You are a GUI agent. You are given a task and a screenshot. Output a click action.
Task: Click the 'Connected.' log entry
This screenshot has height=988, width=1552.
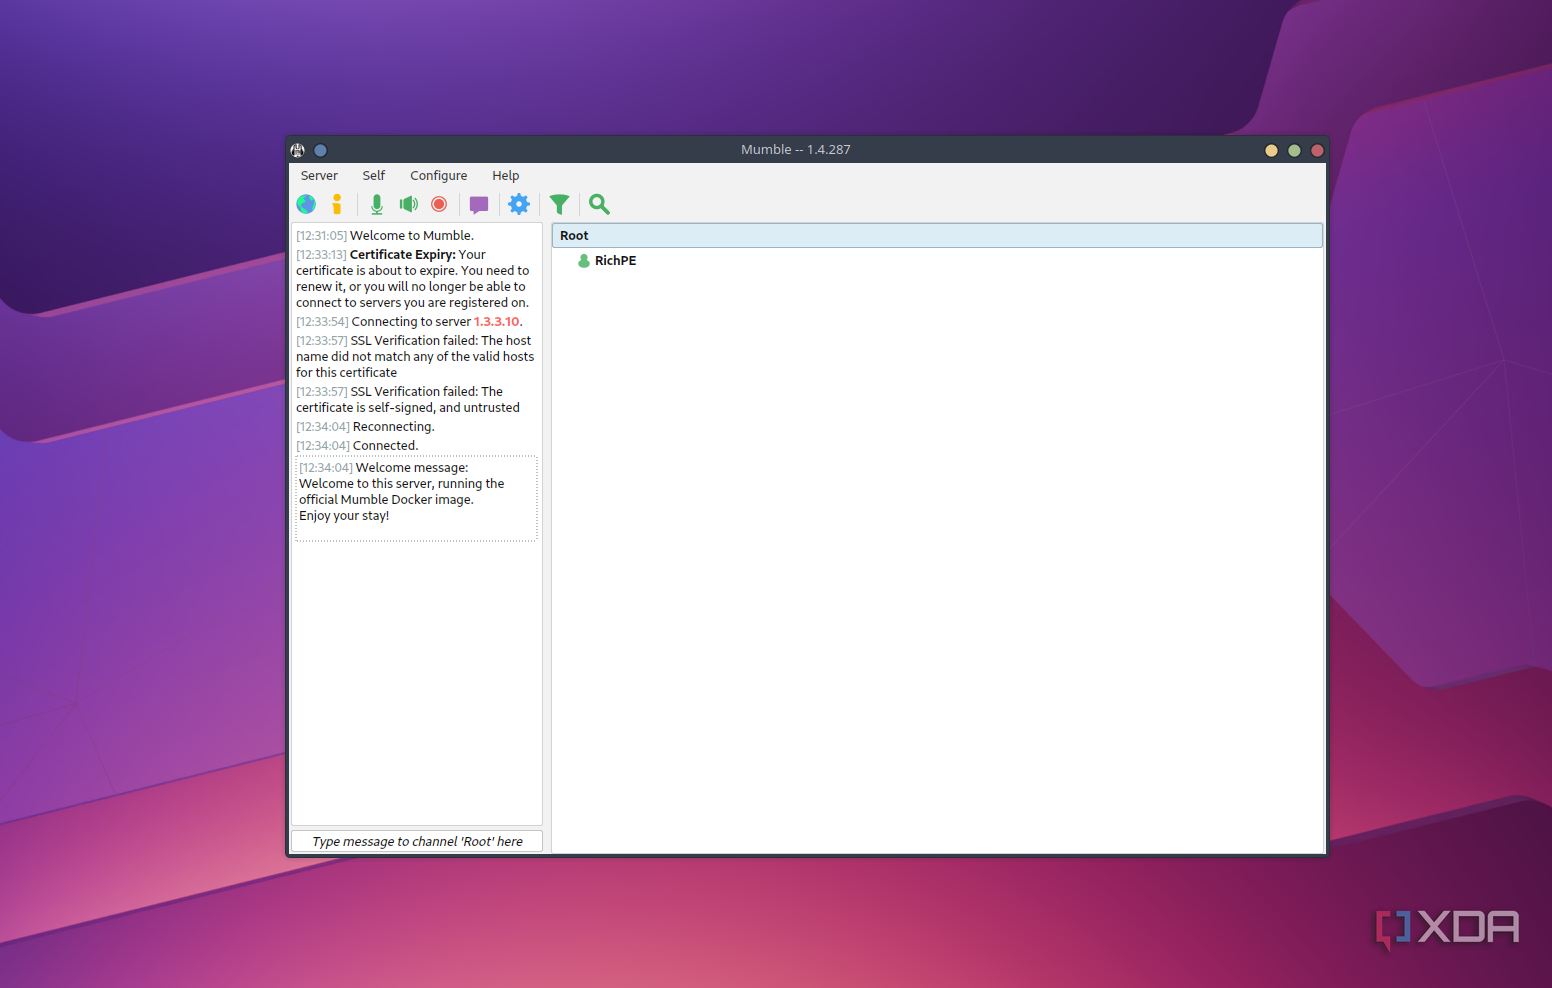pos(385,446)
